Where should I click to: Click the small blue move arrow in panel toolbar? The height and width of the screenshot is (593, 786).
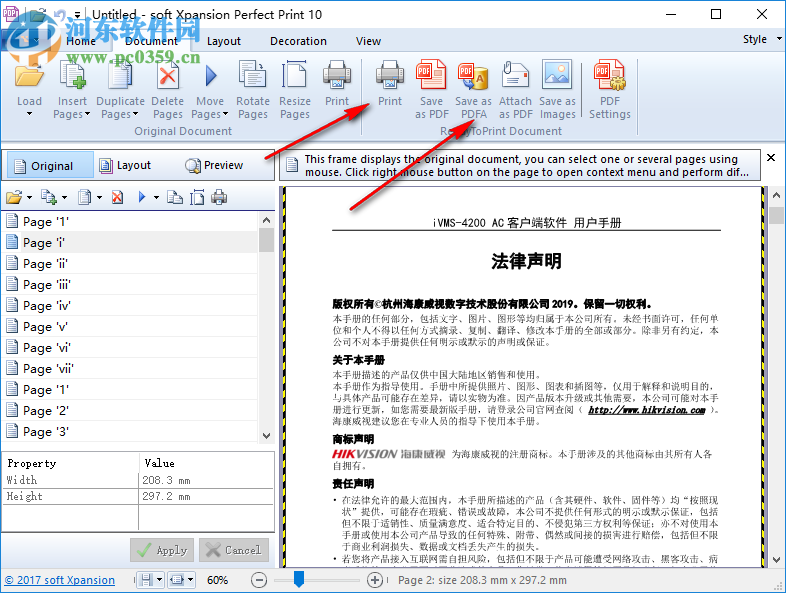coord(142,197)
